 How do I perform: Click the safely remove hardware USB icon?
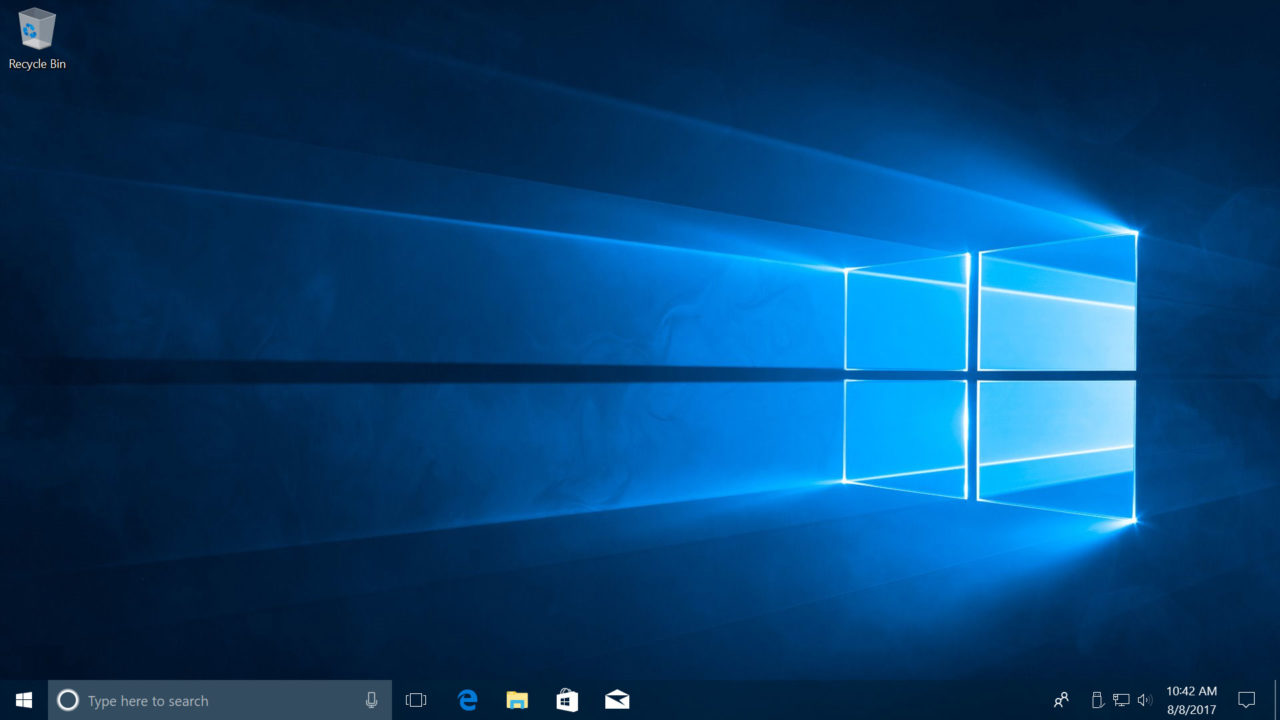(x=1097, y=700)
